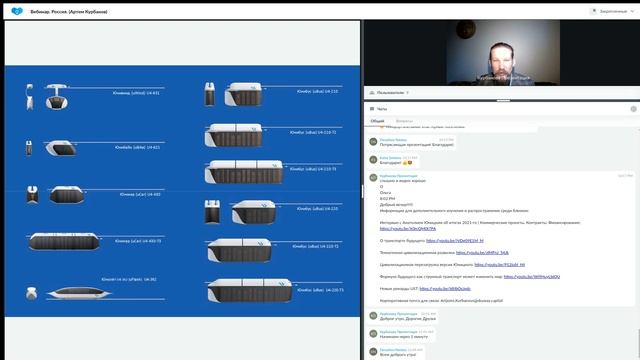Click avatar of 'Доброе утро, Дорогие Друзья' message
The image size is (640, 360).
coord(373,316)
